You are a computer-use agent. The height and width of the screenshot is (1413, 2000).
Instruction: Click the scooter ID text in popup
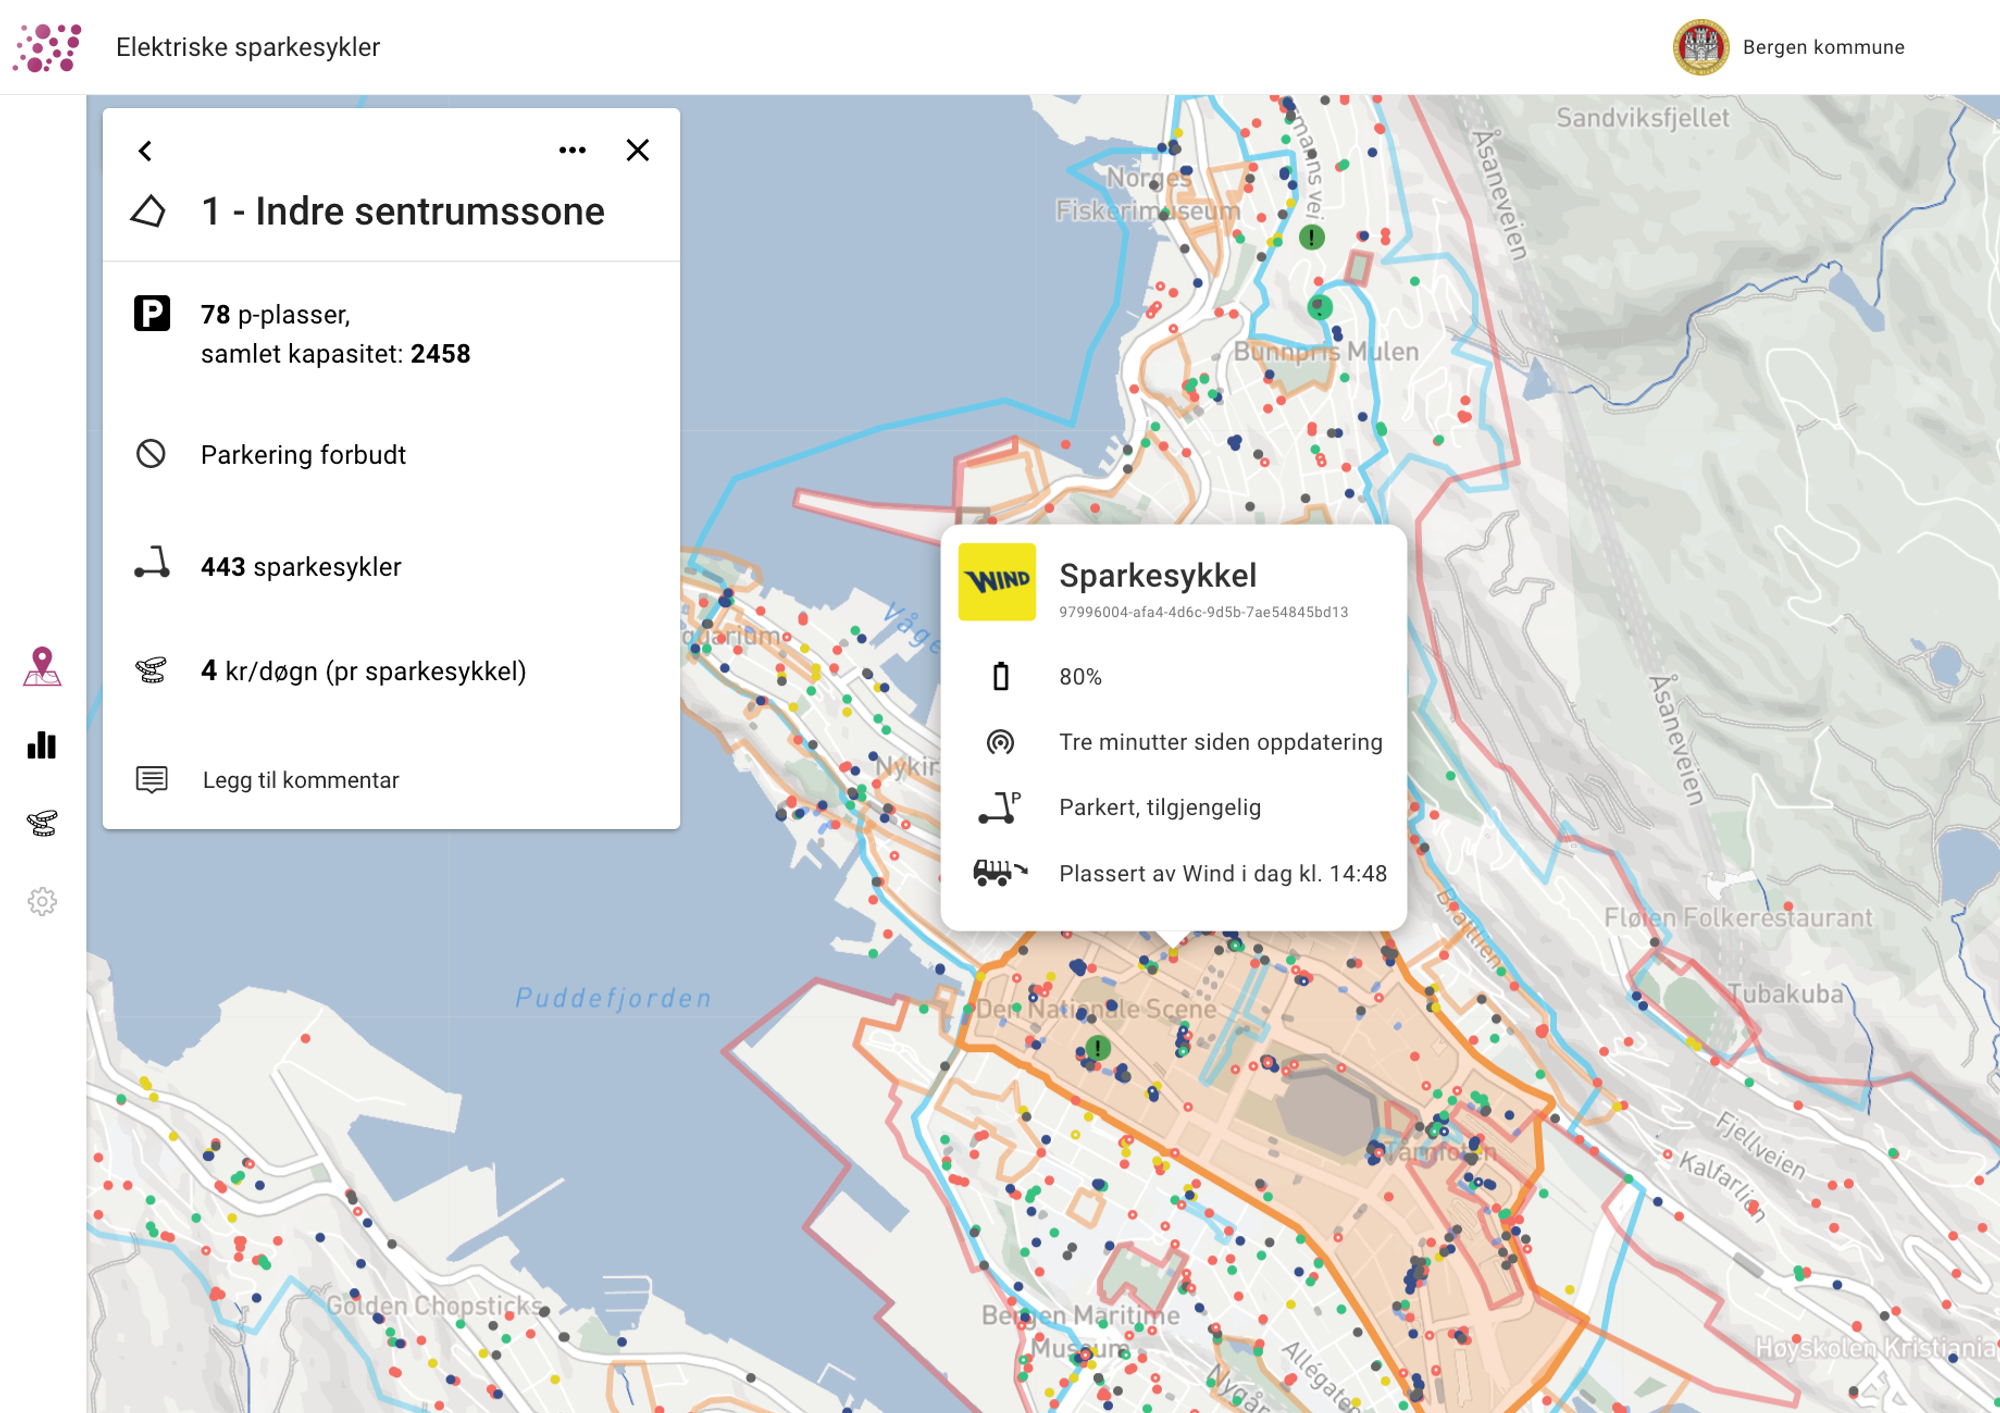click(1203, 612)
